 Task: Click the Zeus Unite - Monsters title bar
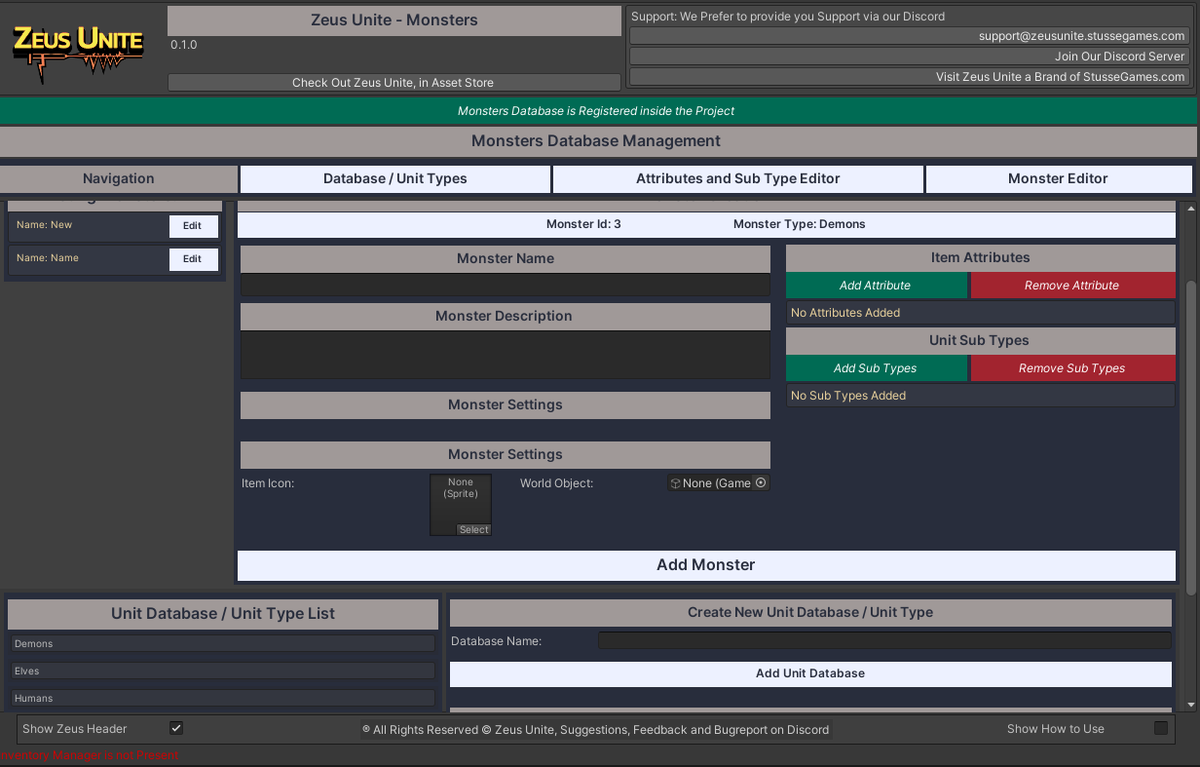[x=395, y=21]
